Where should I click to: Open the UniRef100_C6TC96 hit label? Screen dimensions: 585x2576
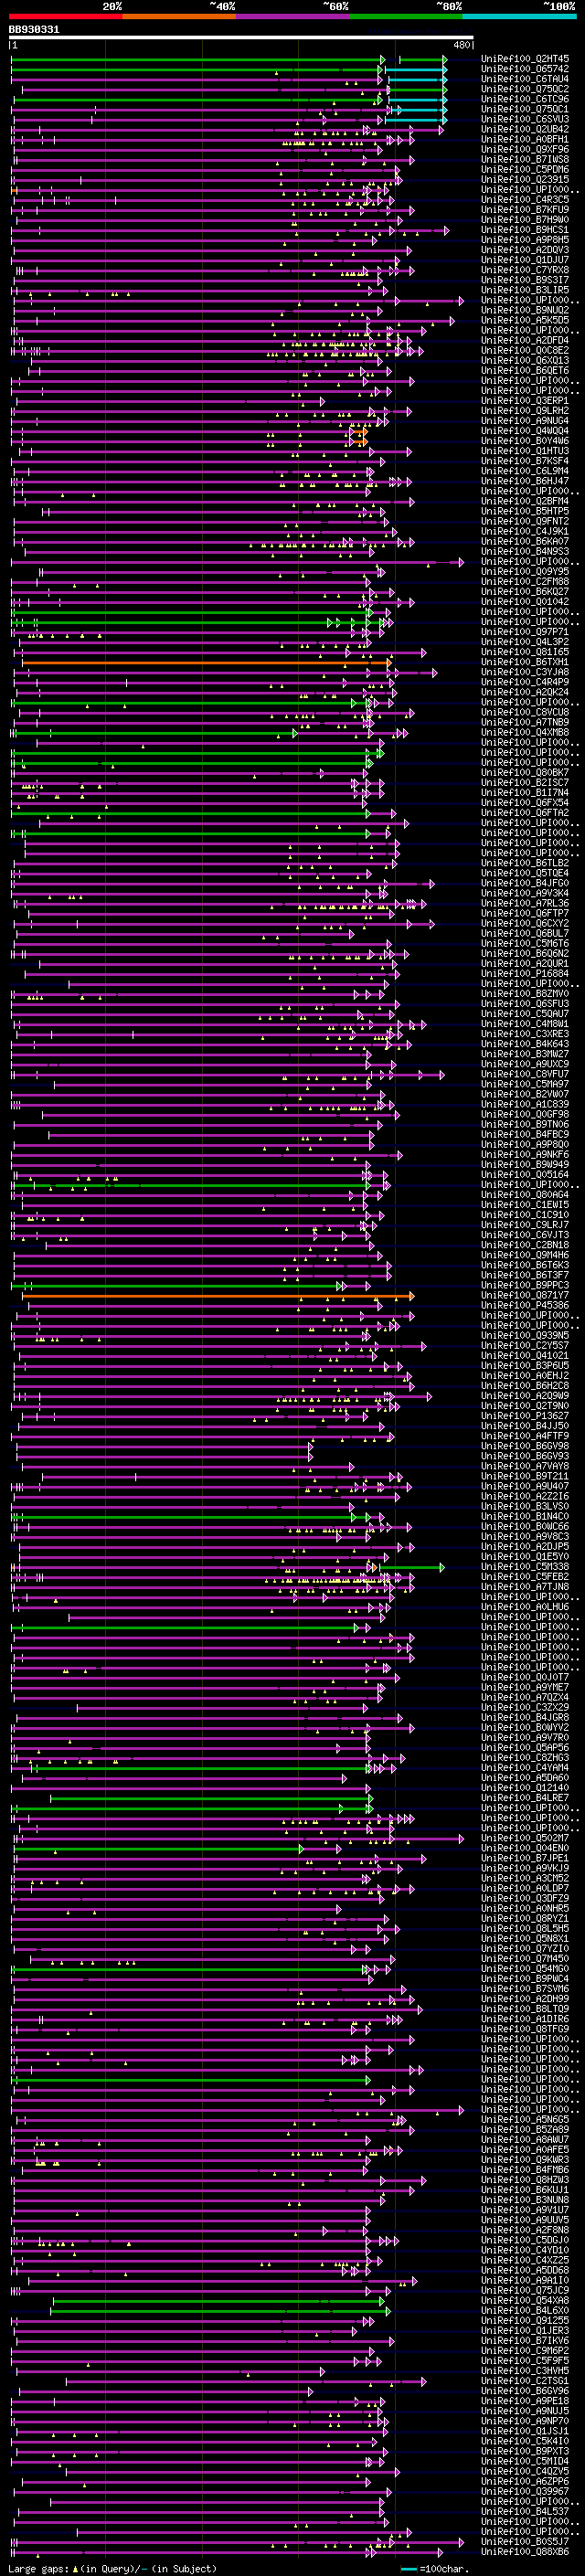pos(525,99)
